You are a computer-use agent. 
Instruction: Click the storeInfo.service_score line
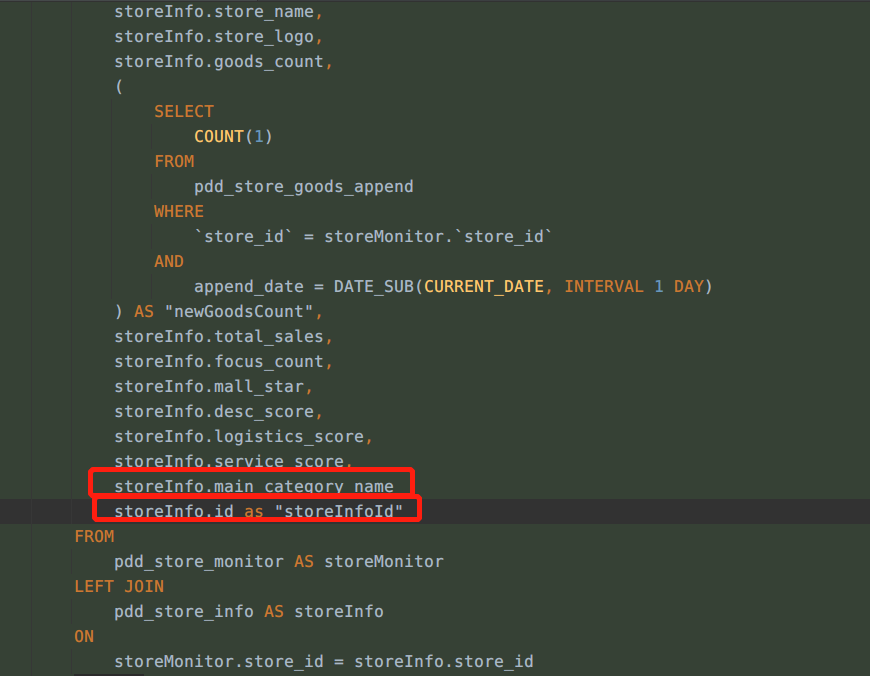(x=233, y=461)
